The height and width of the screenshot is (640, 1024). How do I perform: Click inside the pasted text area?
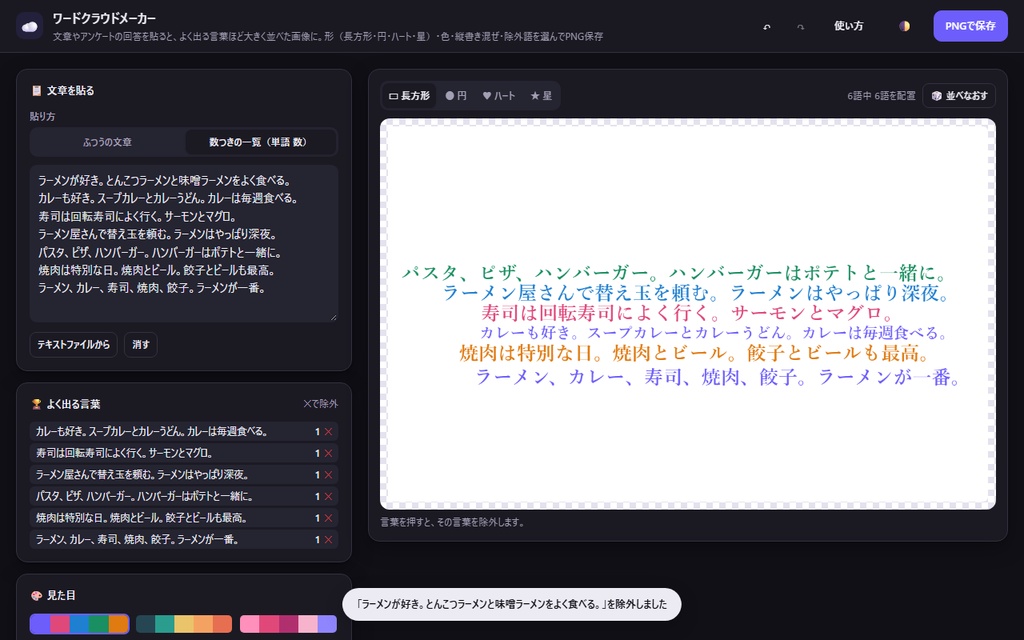[x=184, y=243]
